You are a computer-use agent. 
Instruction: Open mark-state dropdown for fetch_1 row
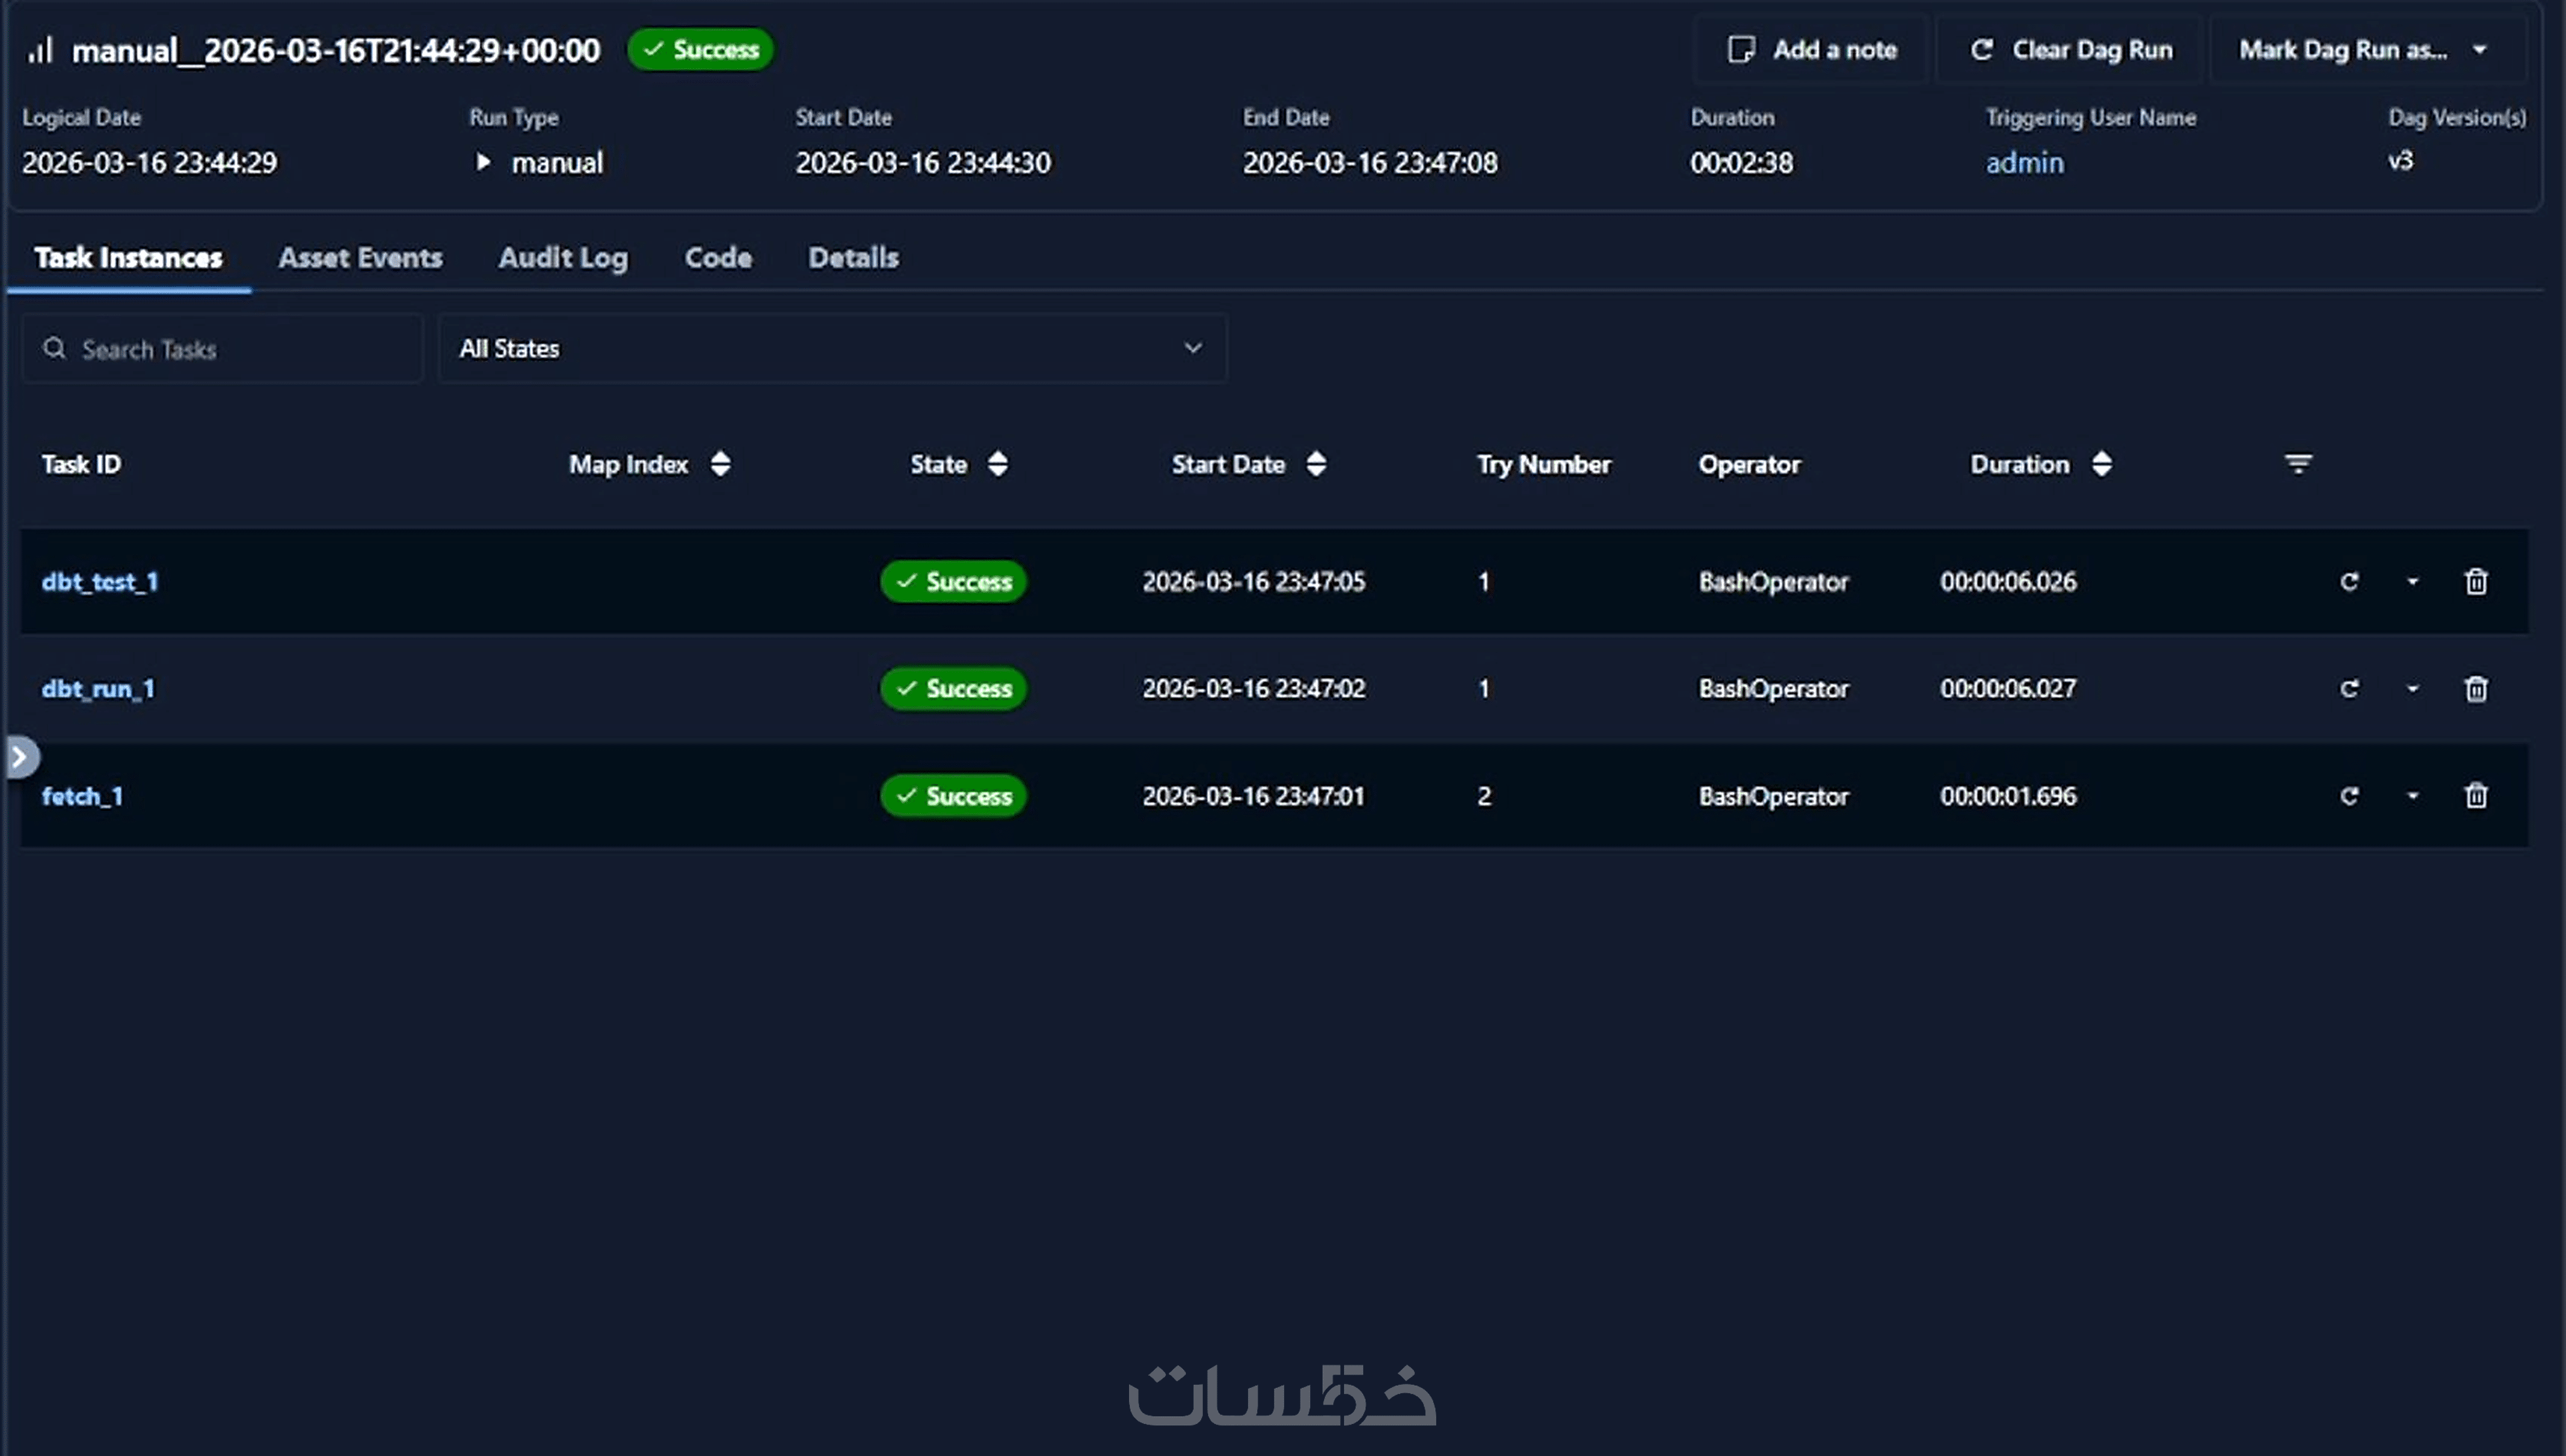[2412, 796]
